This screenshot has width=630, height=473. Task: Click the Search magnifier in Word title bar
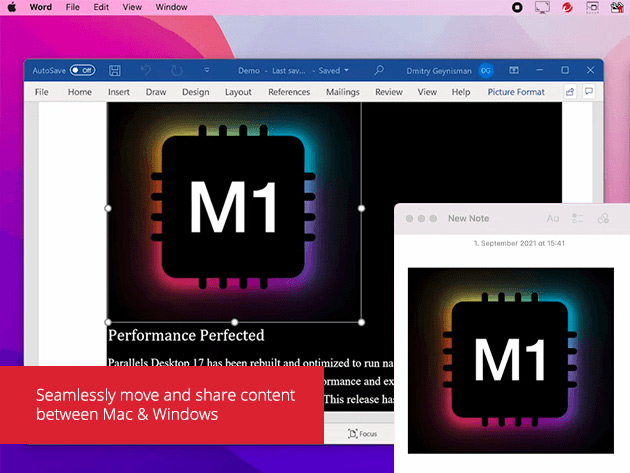coord(379,70)
